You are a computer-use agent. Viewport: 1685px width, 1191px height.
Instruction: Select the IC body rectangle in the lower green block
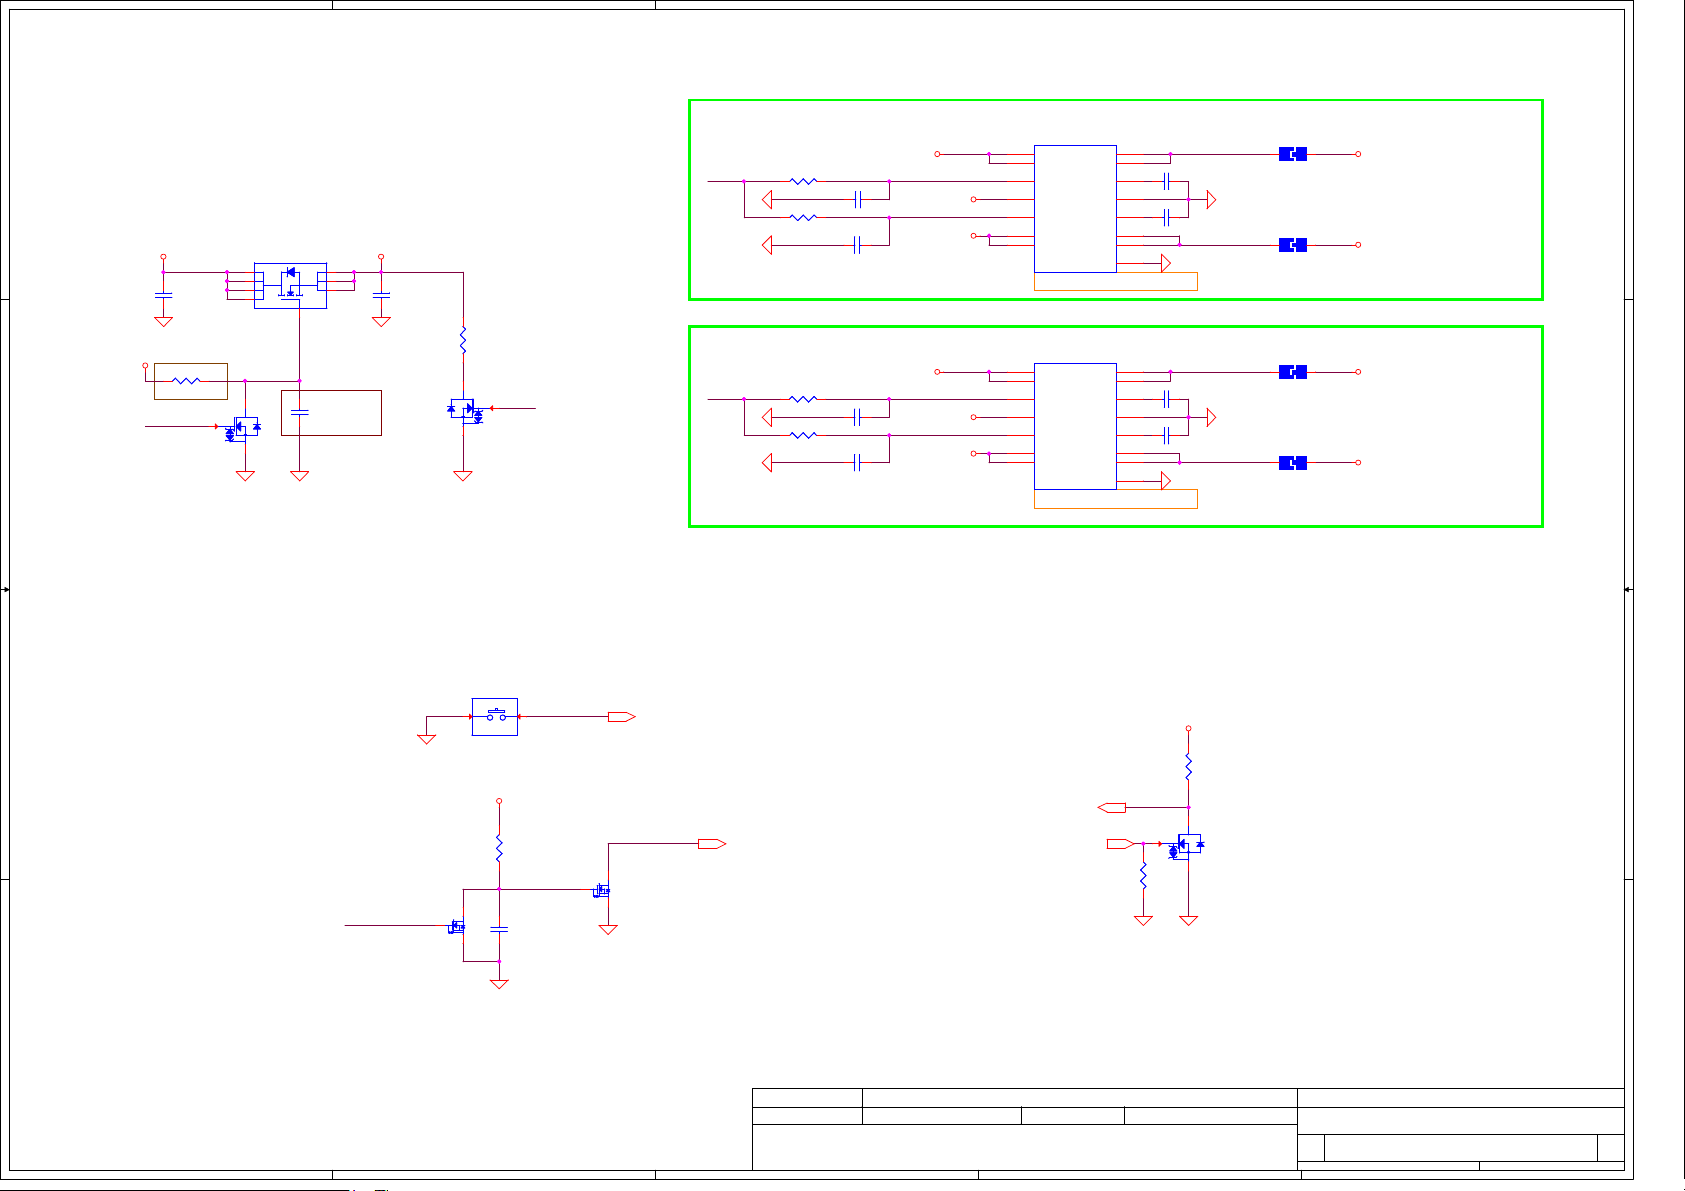point(1075,426)
